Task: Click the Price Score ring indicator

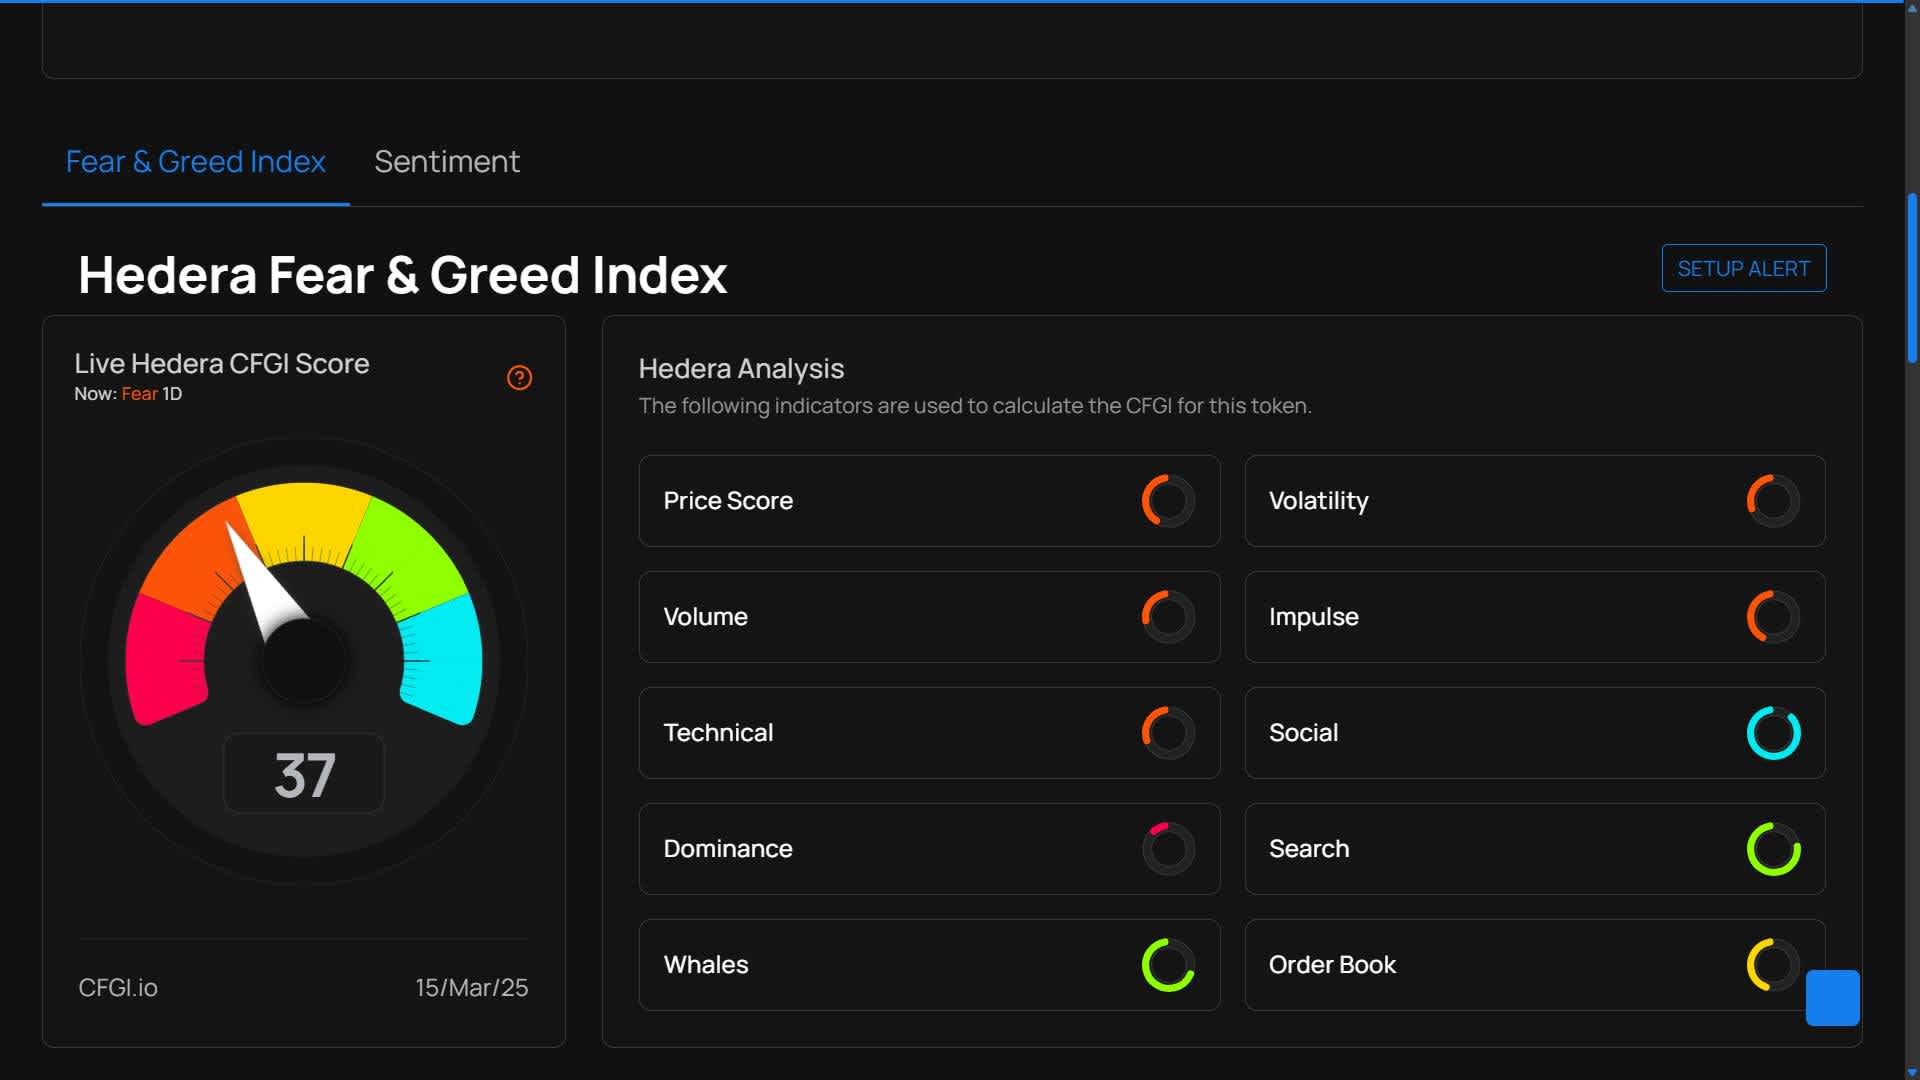Action: (1168, 501)
